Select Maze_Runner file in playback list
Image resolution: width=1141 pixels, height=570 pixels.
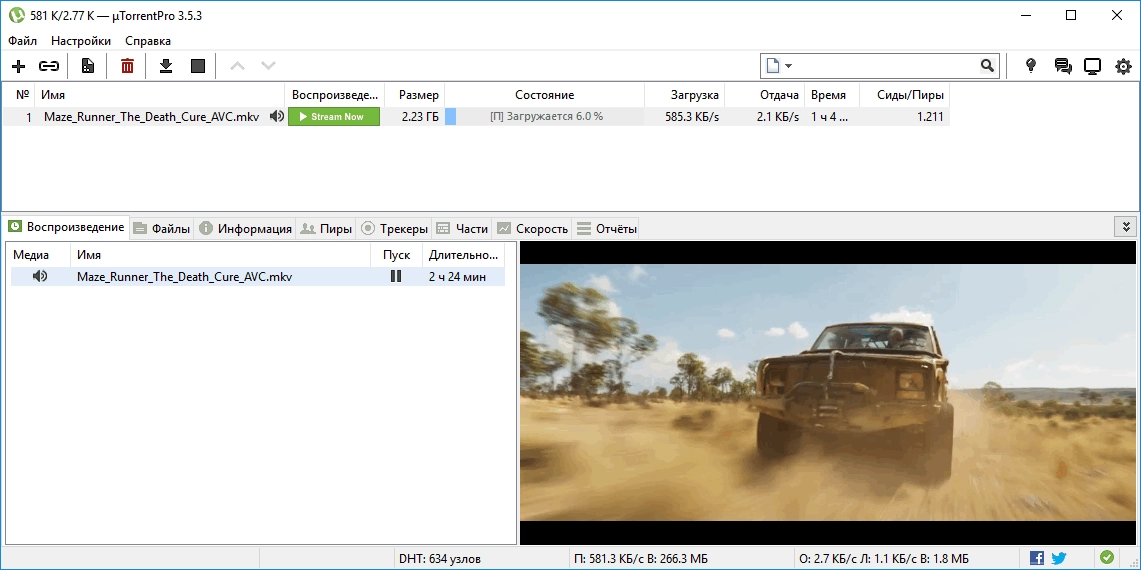point(258,277)
